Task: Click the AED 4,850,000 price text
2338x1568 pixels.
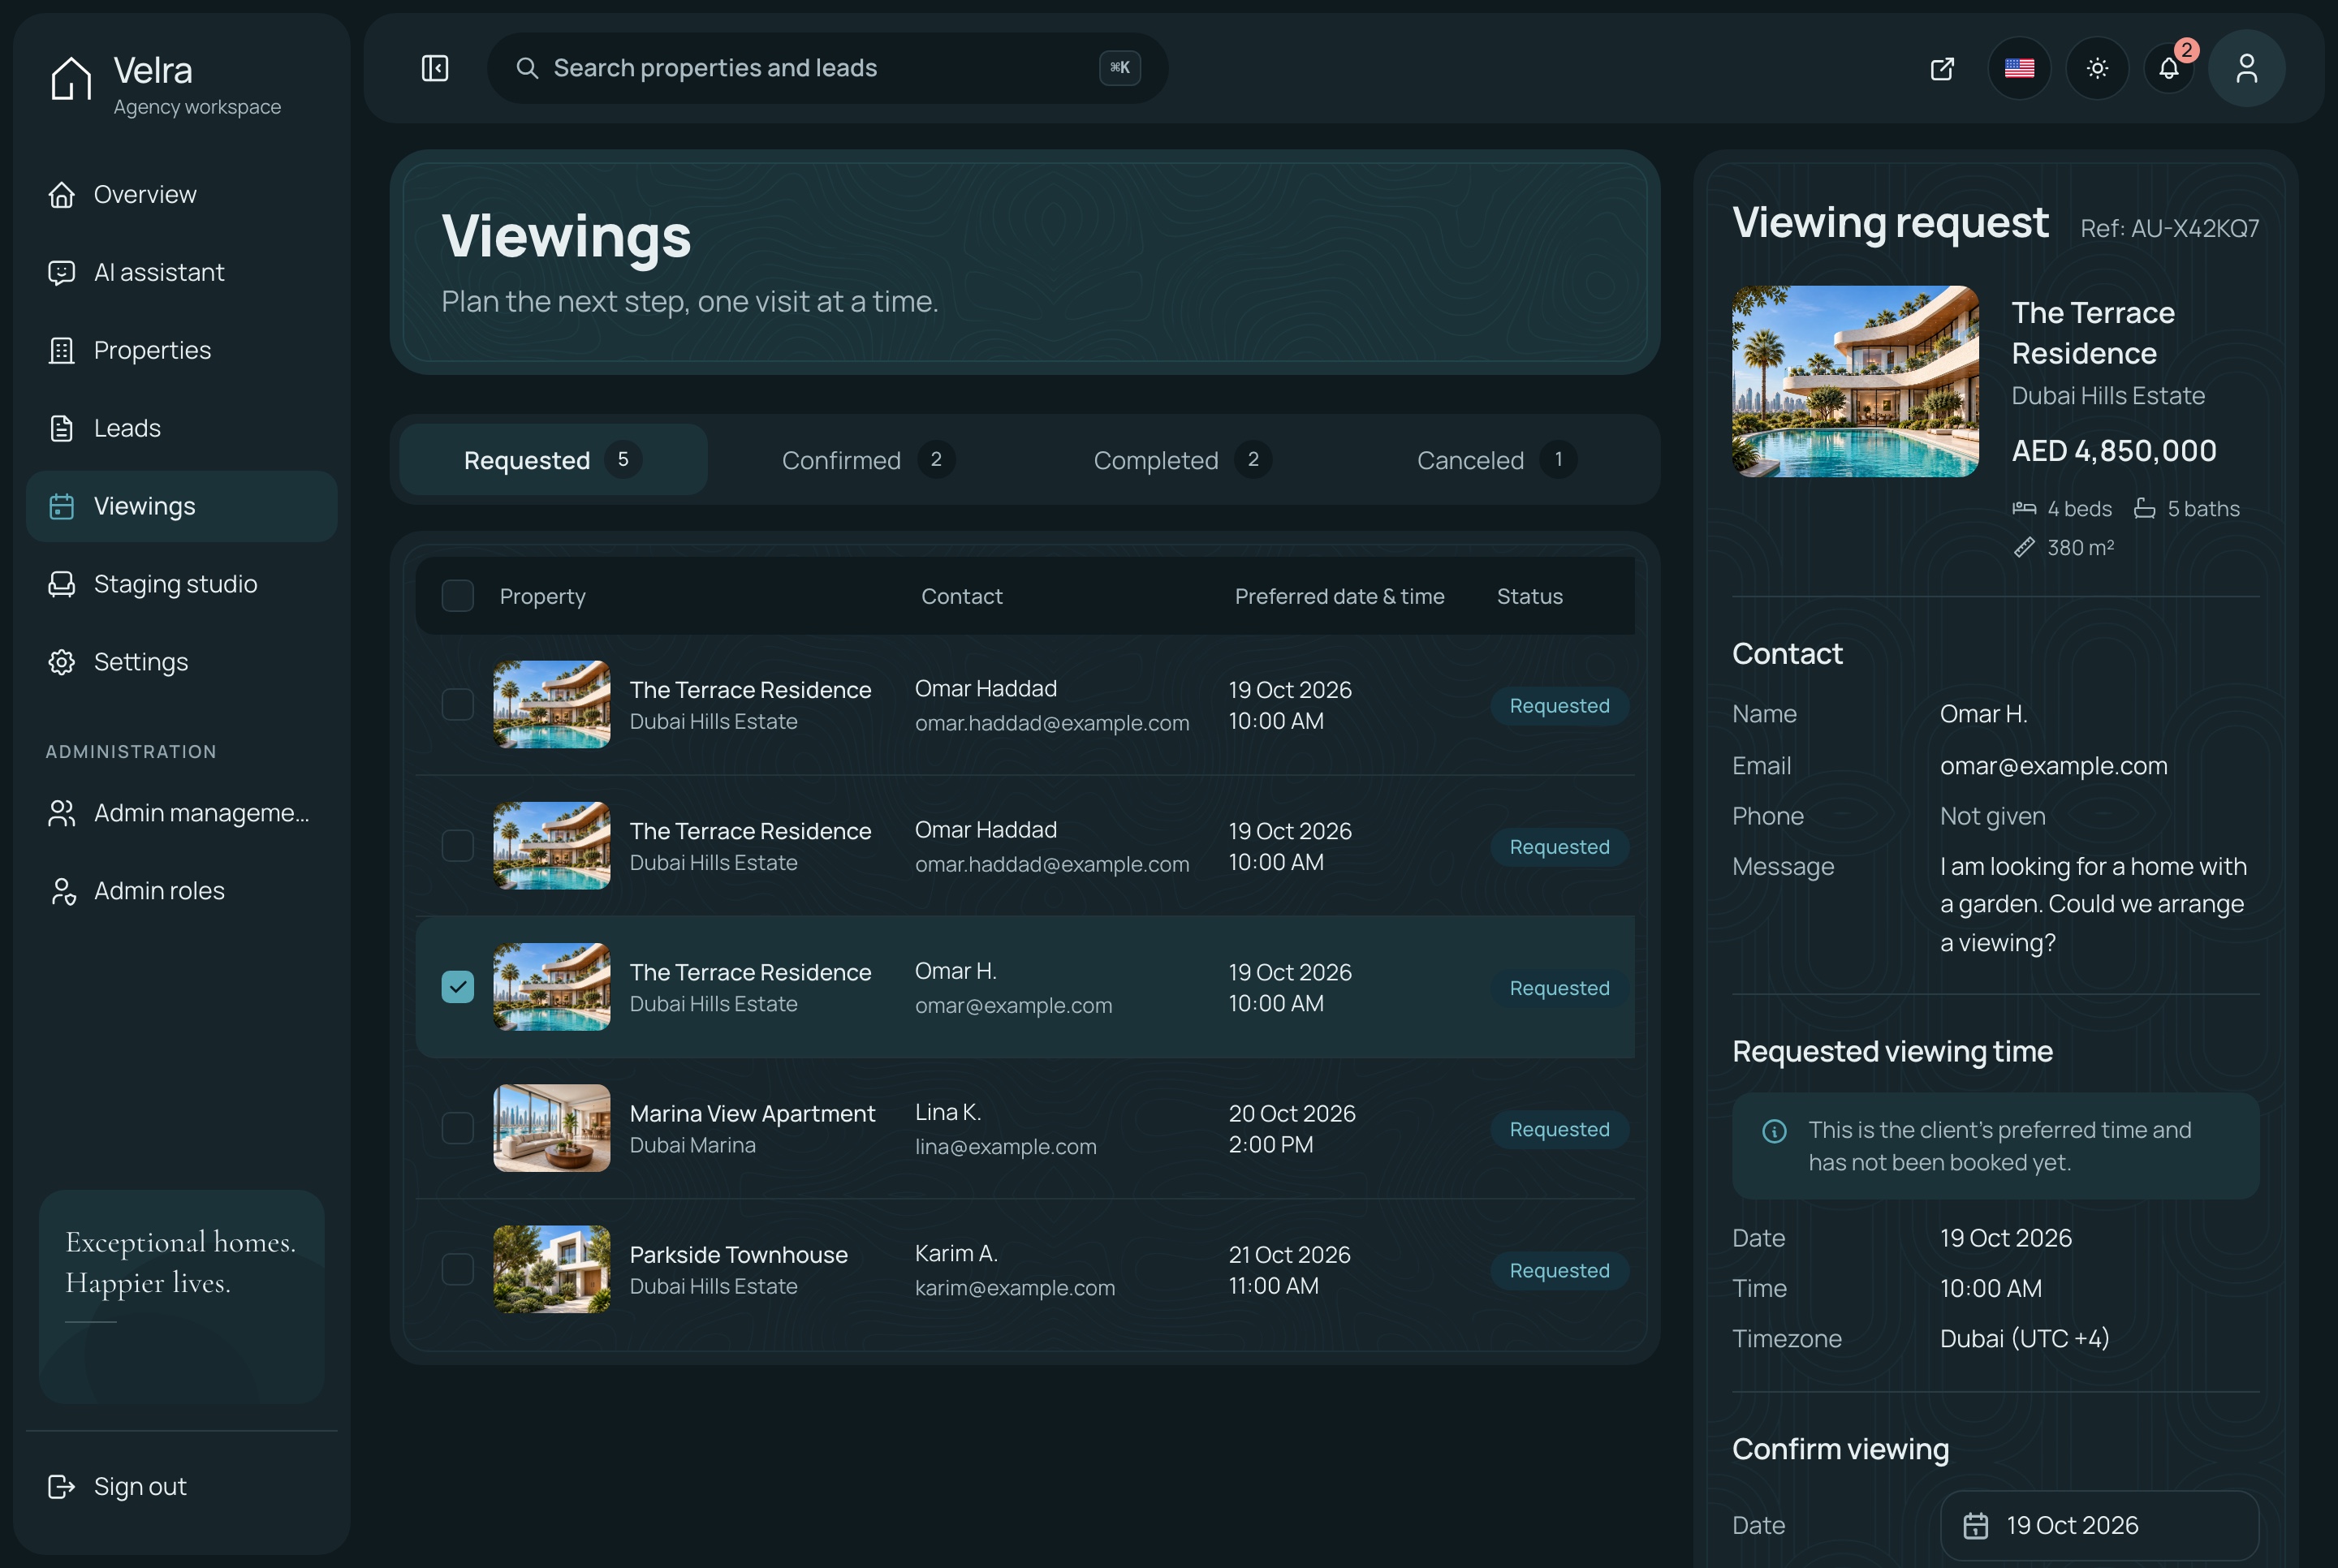Action: click(2113, 451)
